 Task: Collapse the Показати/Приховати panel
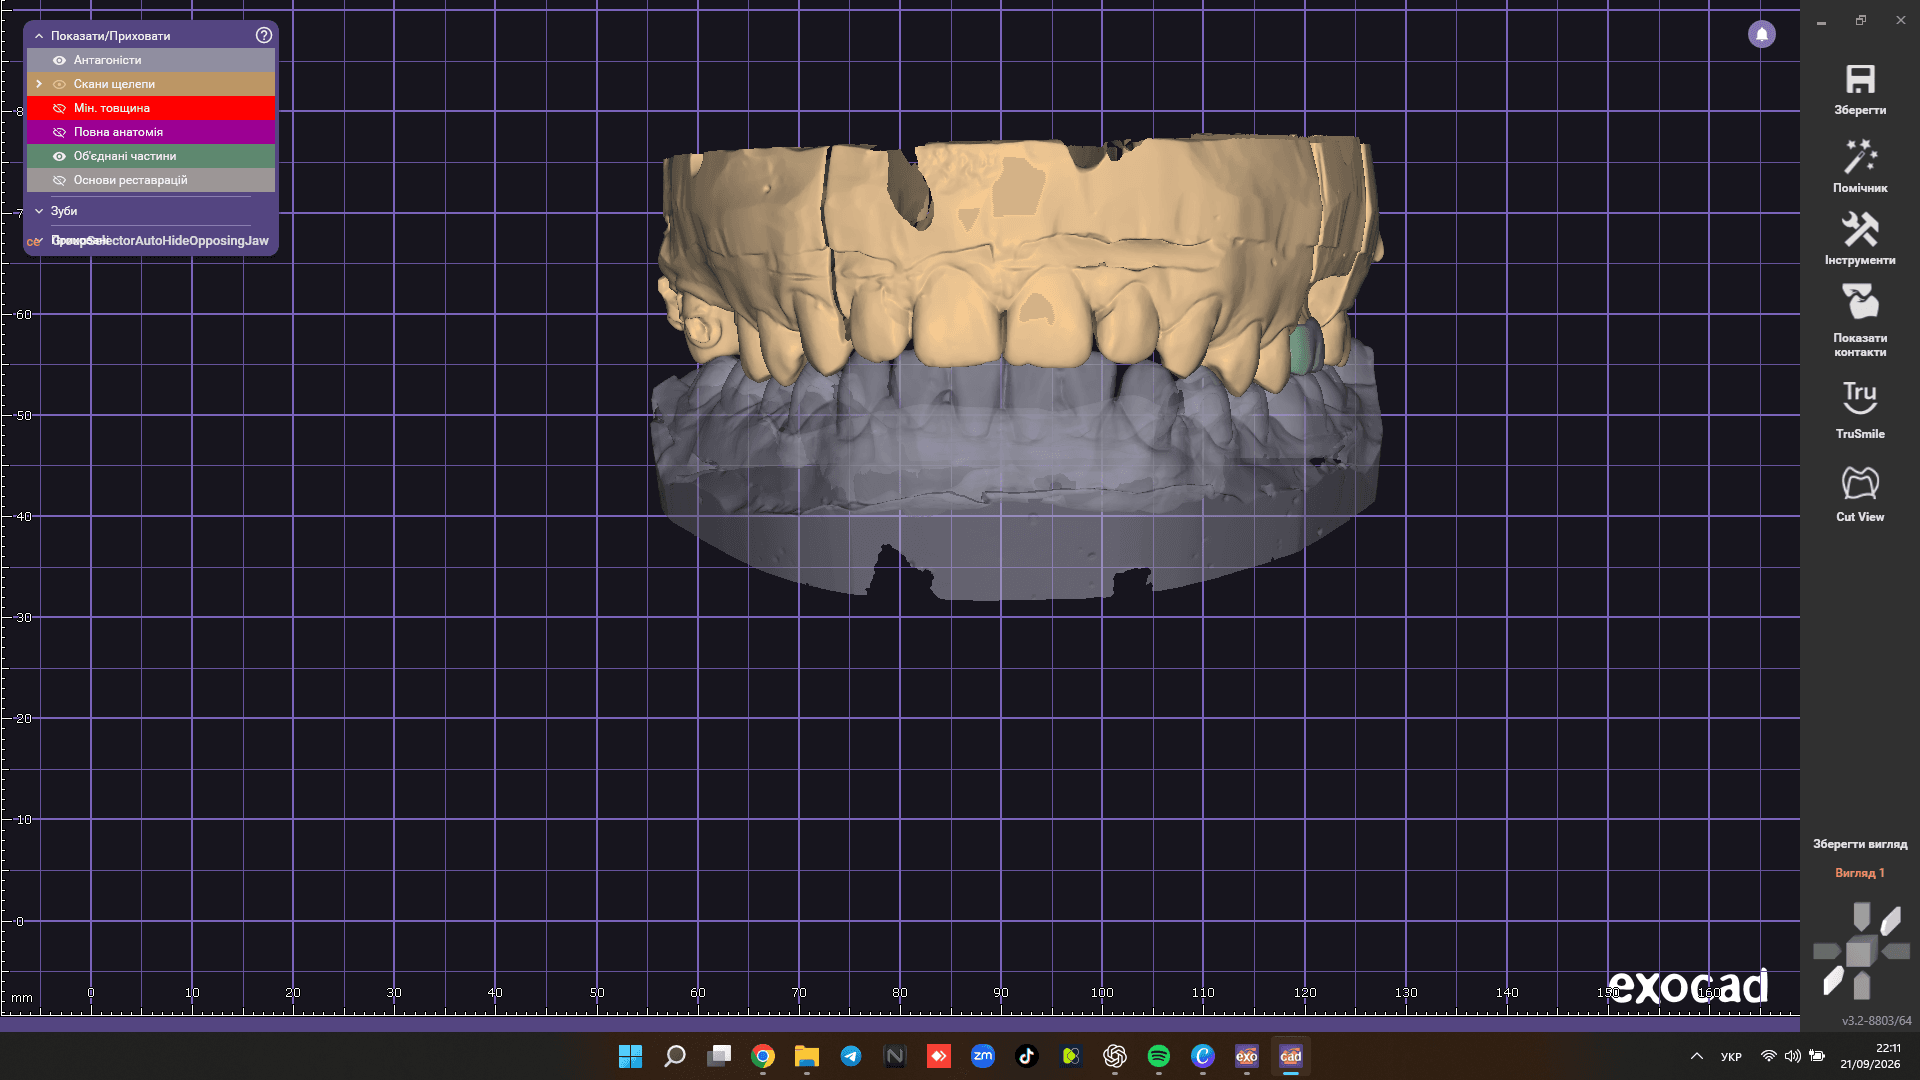click(39, 36)
